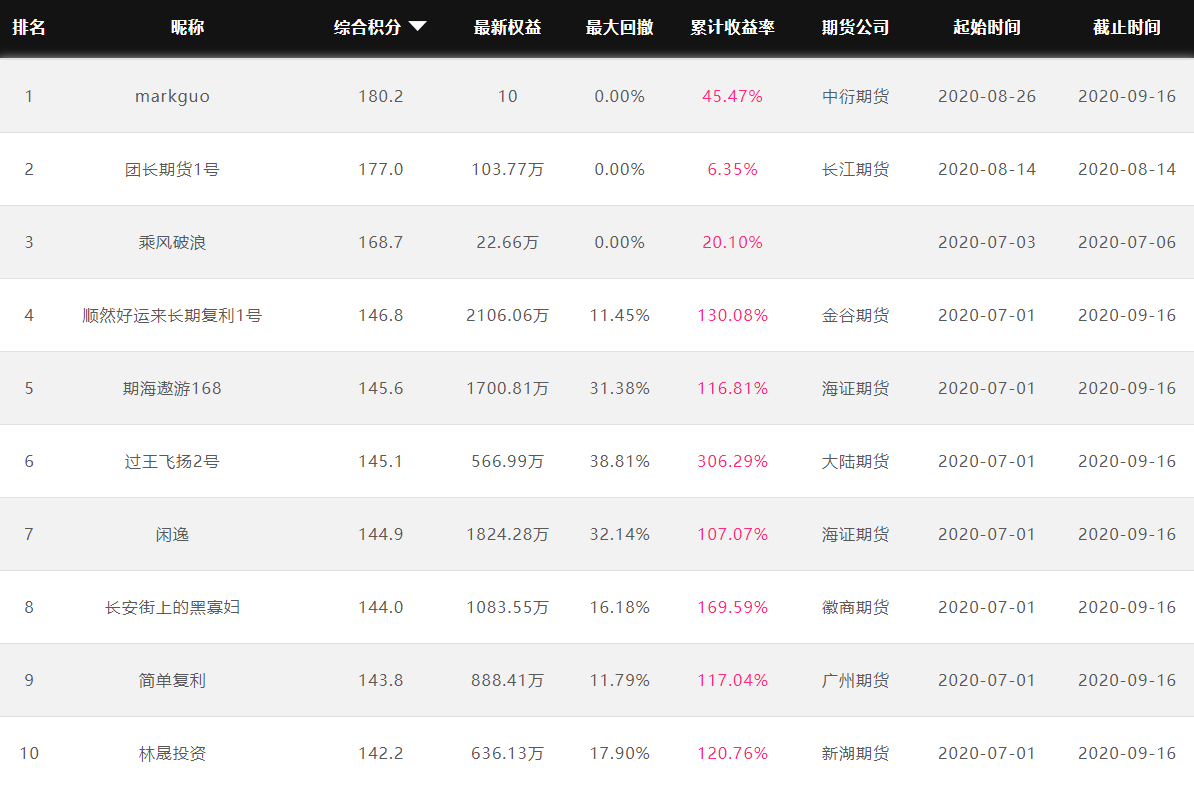Click the 最大回撤 column header
This screenshot has height=787, width=1194.
click(619, 27)
